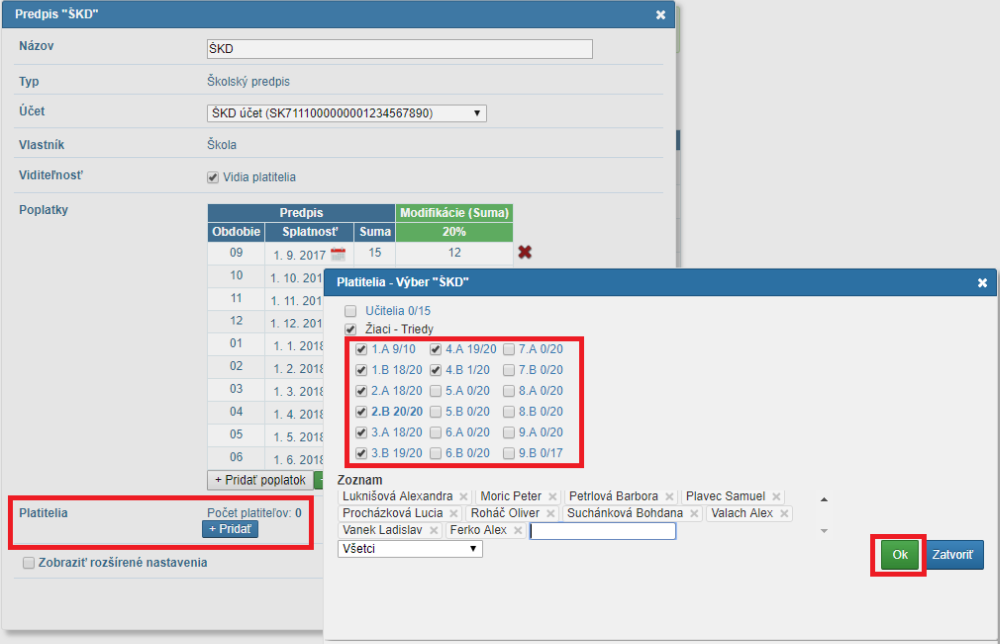Toggle Učitelia 0/15 checkbox
1000x644 pixels.
pyautogui.click(x=350, y=311)
